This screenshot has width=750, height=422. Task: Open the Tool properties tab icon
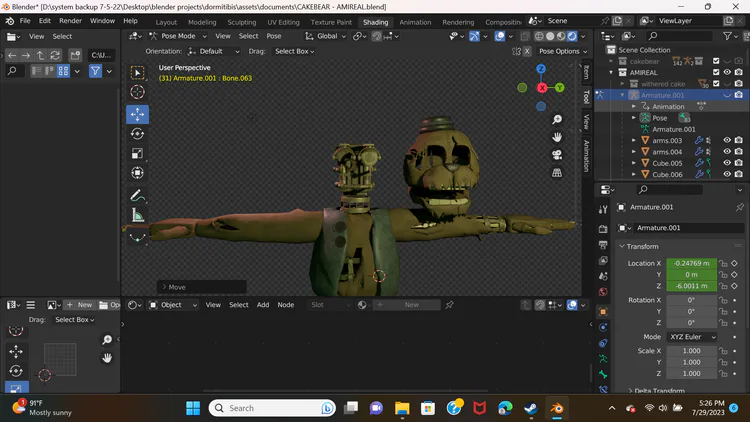tap(603, 210)
